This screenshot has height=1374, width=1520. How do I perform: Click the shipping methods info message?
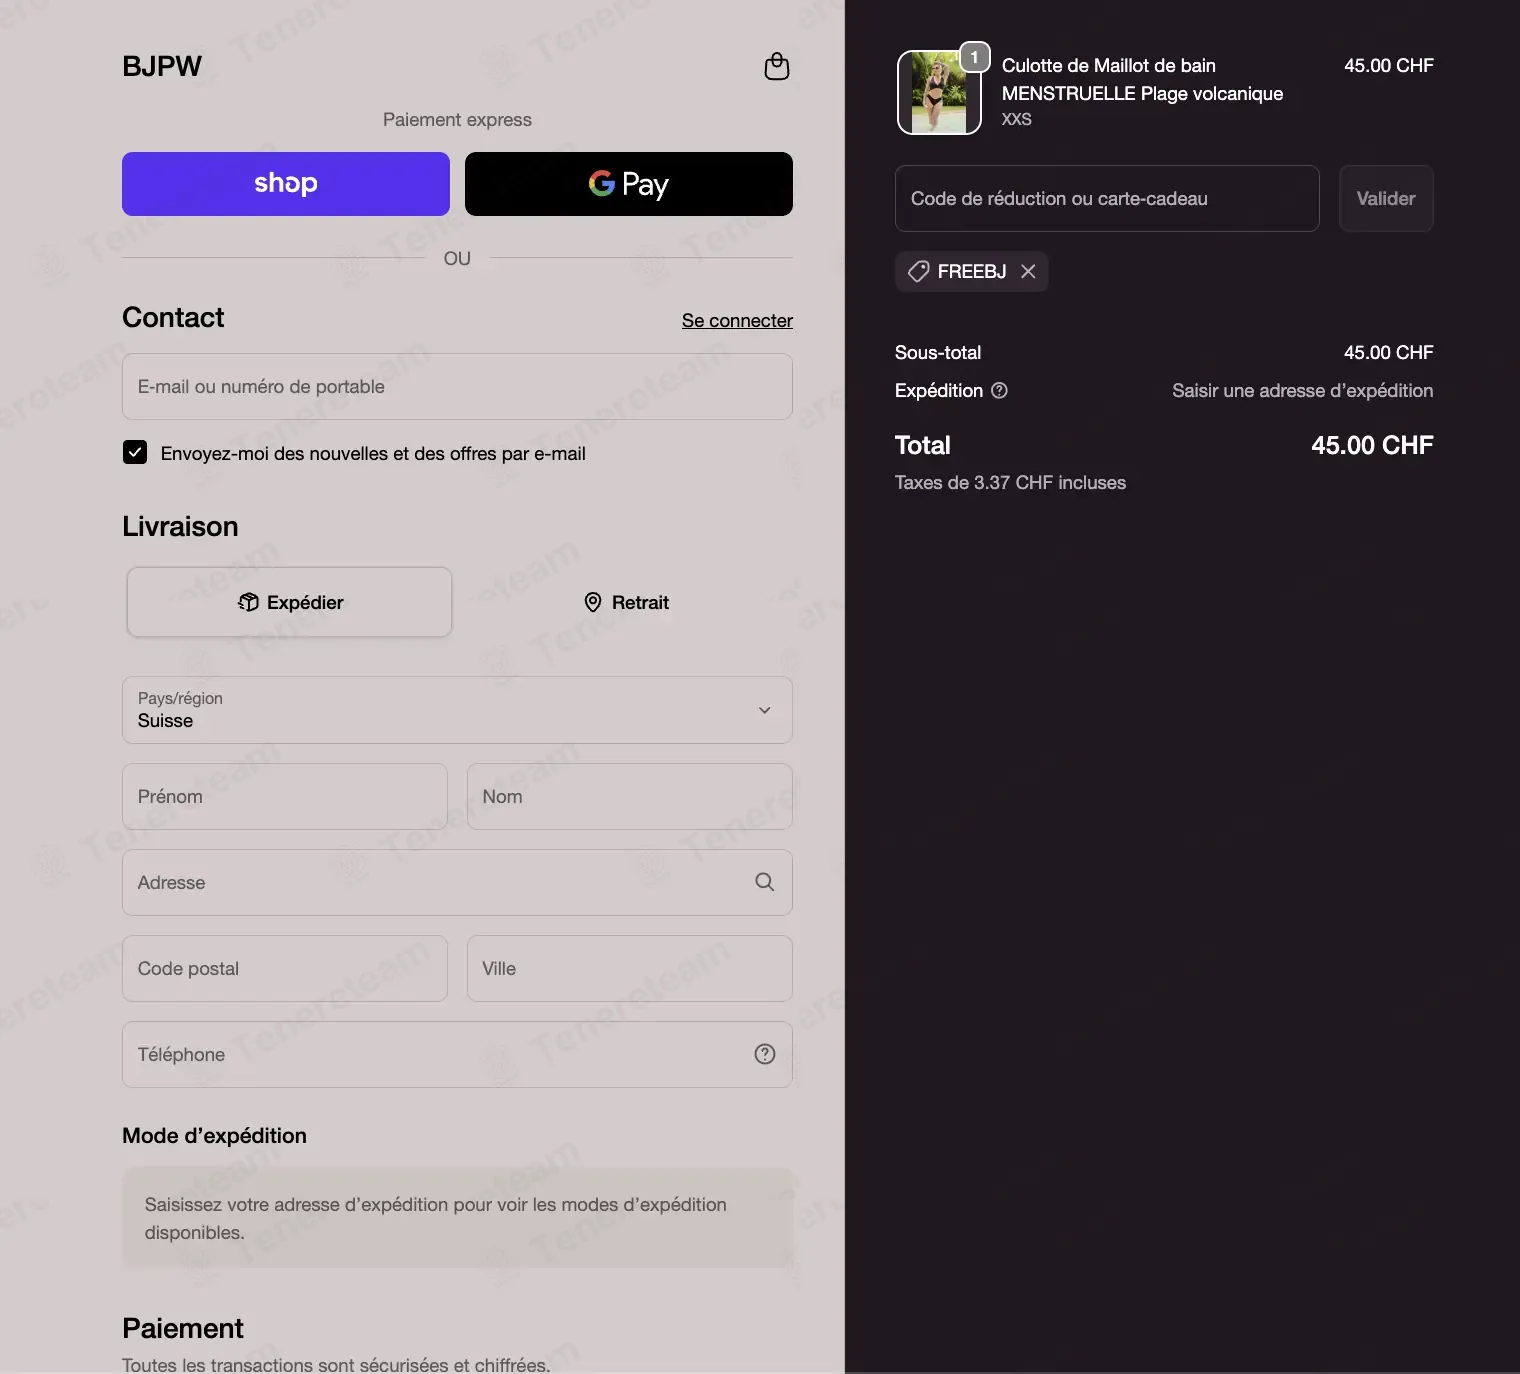(457, 1218)
